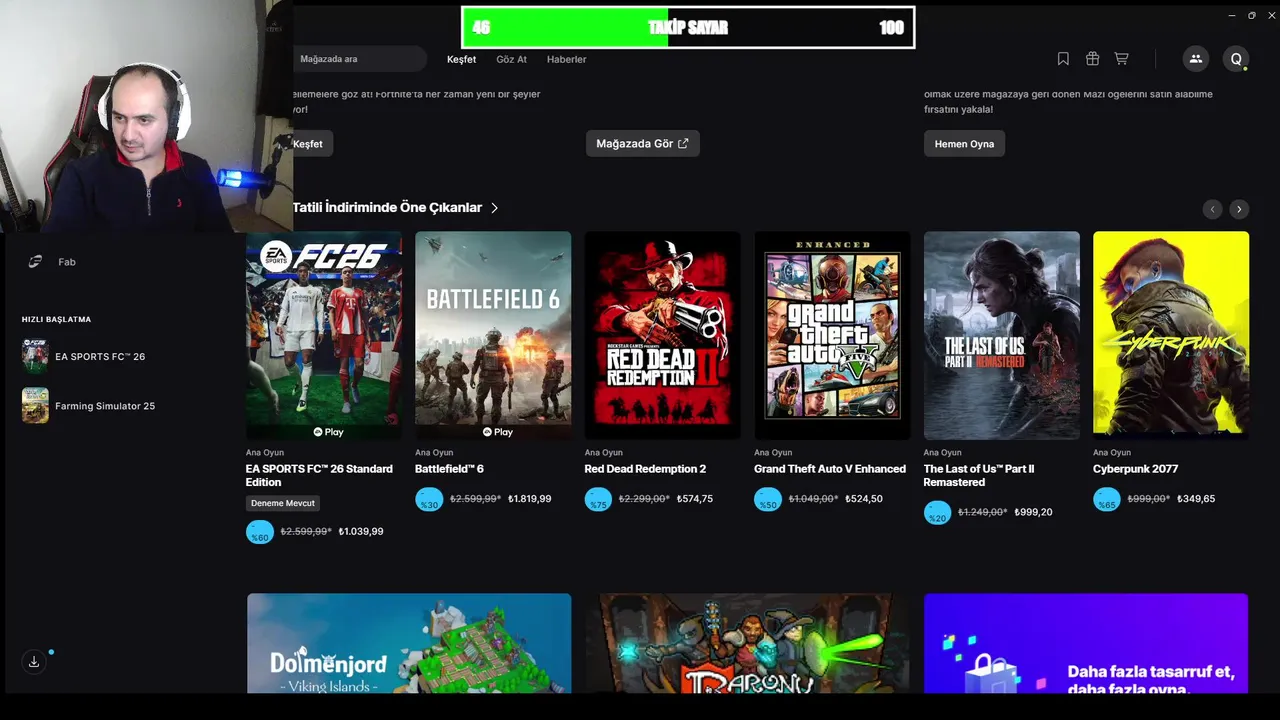Viewport: 1280px width, 720px height.
Task: Open the Cyberpunk 2077 cover thumbnail
Action: 1171,336
